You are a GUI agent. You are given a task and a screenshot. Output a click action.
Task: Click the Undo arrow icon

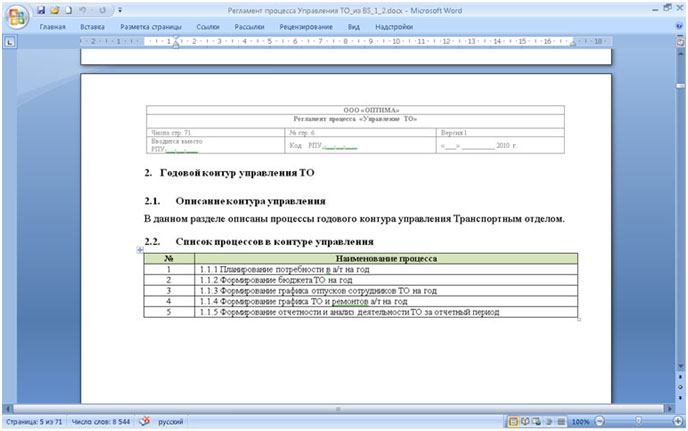point(81,9)
